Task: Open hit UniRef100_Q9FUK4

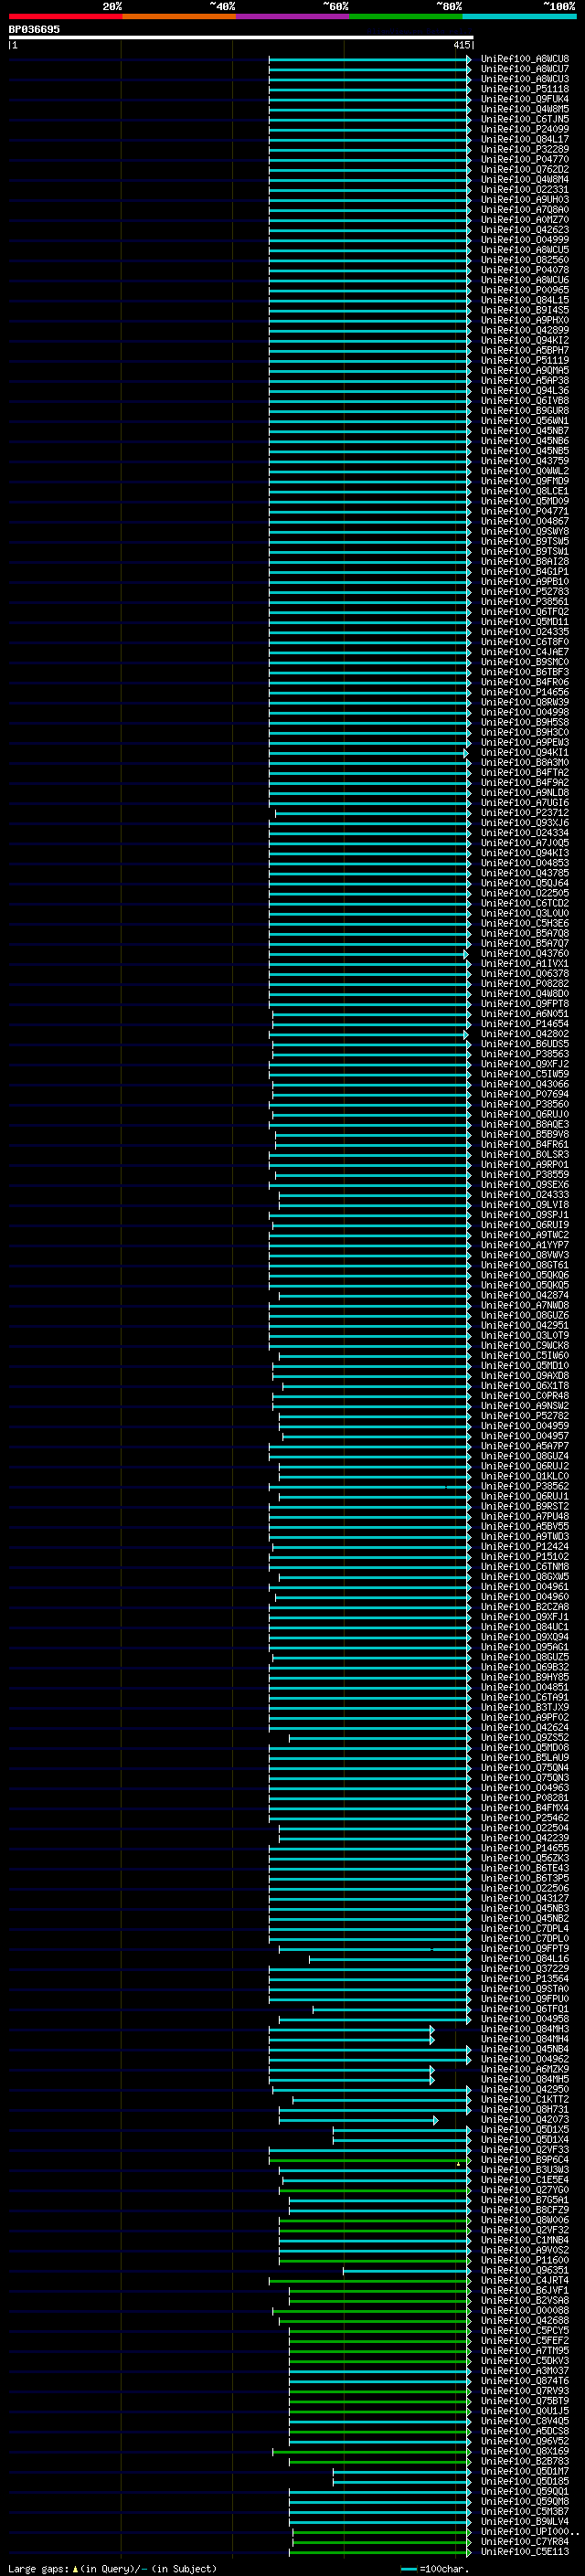Action: 525,99
